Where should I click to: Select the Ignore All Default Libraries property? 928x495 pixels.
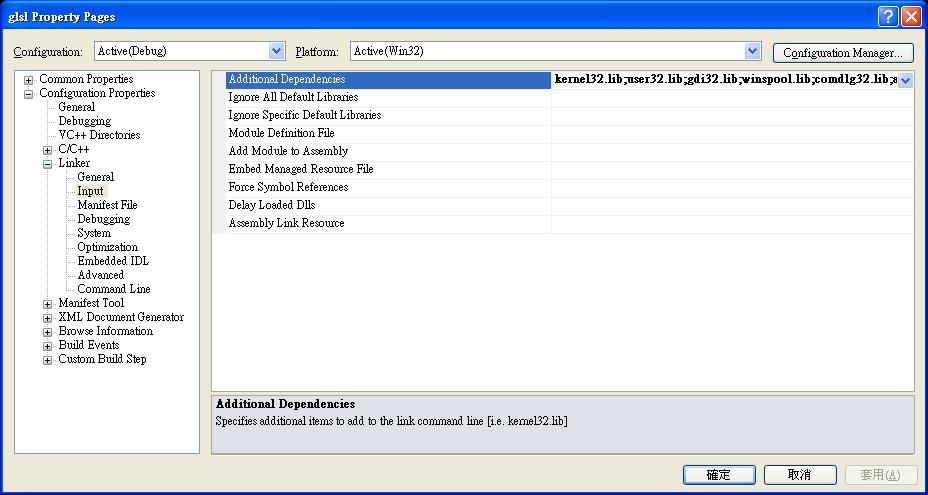[293, 97]
